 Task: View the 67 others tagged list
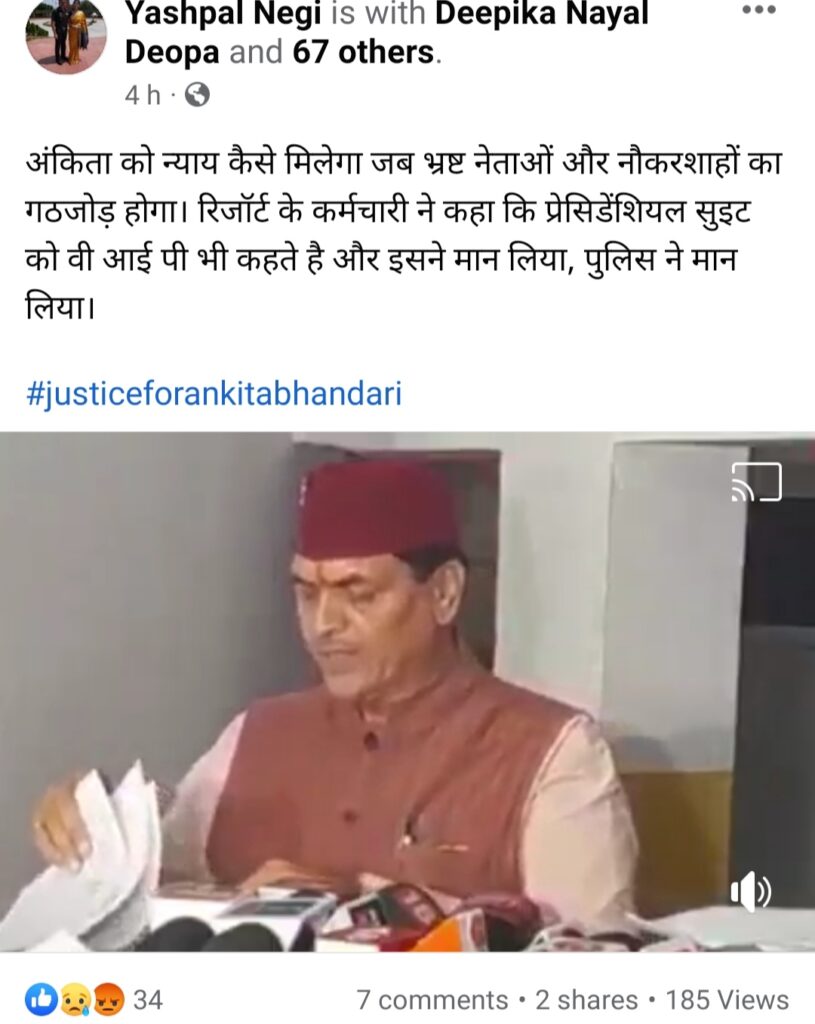click(363, 52)
